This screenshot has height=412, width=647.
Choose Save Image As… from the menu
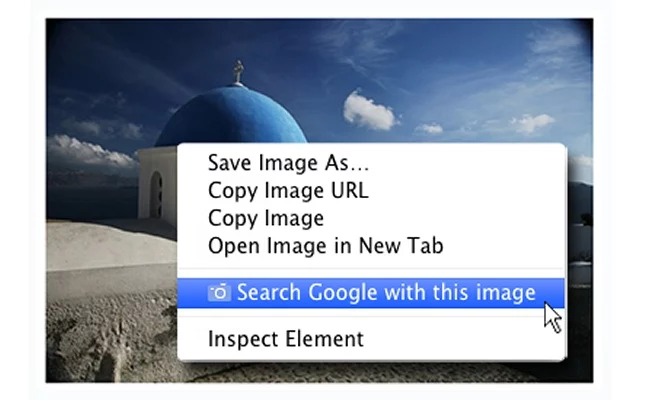tap(288, 163)
